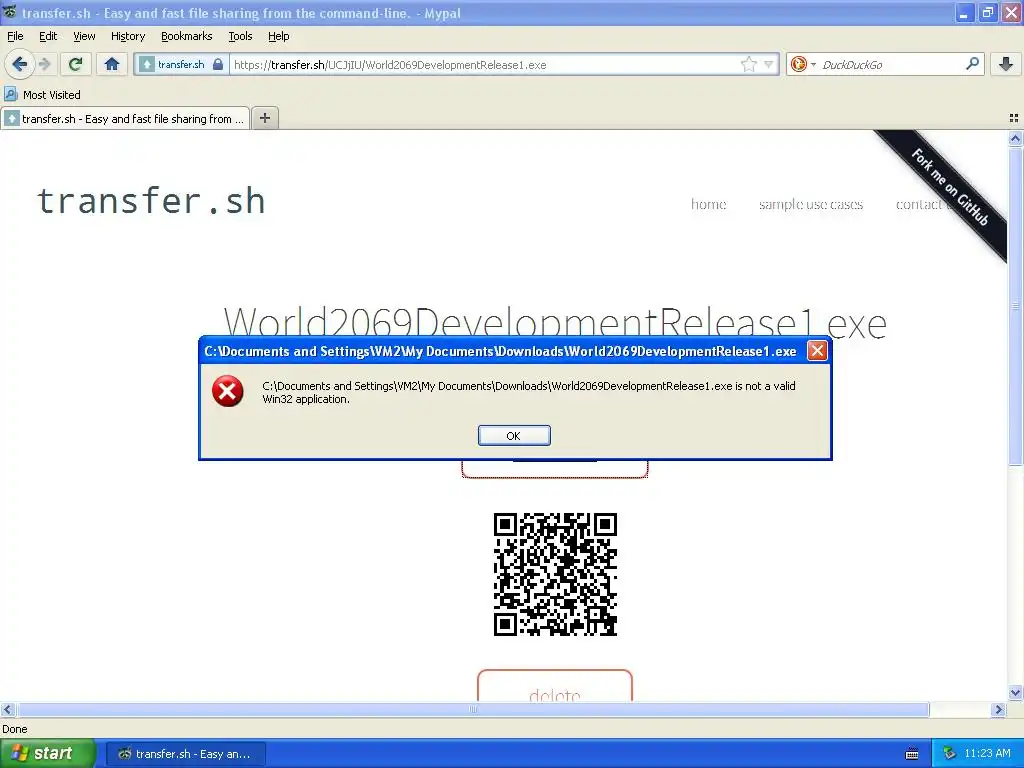The height and width of the screenshot is (768, 1024).
Task: Click horizontal scrollbar left arrow
Action: (x=7, y=709)
